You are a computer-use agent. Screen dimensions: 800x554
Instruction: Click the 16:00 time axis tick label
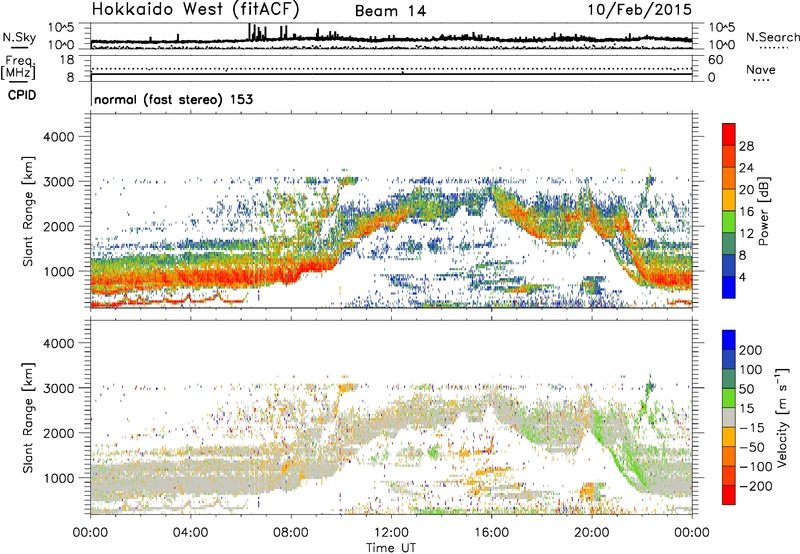click(x=491, y=533)
